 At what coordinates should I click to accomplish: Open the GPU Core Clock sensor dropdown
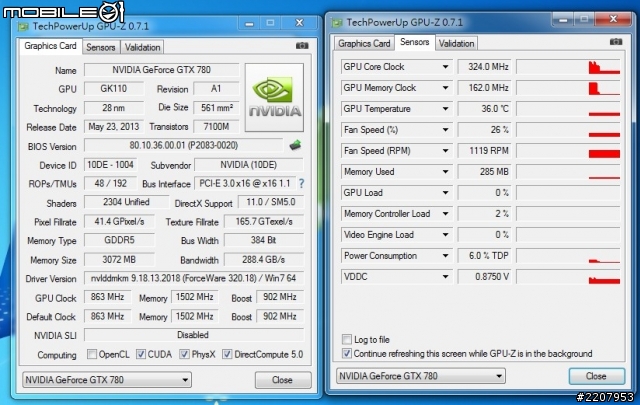tap(445, 67)
